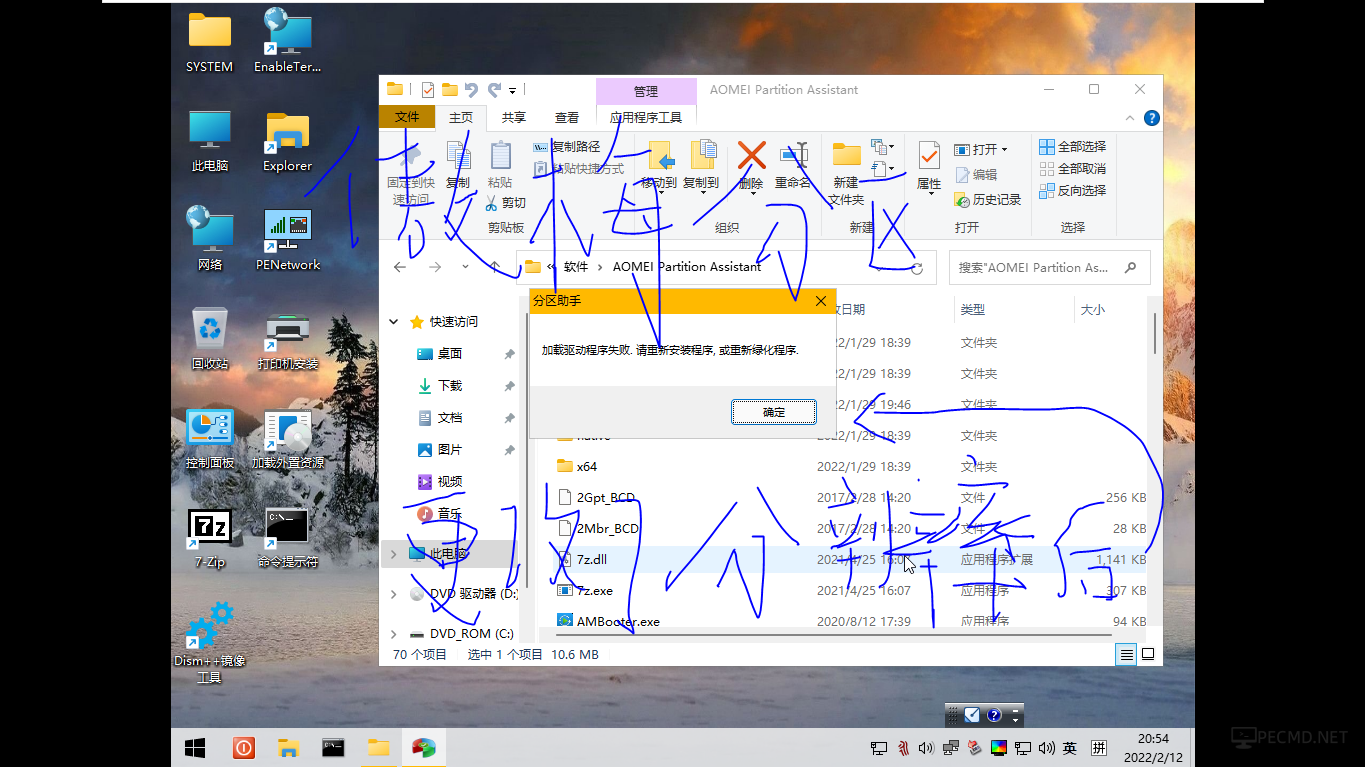This screenshot has height=767, width=1365.
Task: Click the Back navigation arrow
Action: click(x=400, y=267)
